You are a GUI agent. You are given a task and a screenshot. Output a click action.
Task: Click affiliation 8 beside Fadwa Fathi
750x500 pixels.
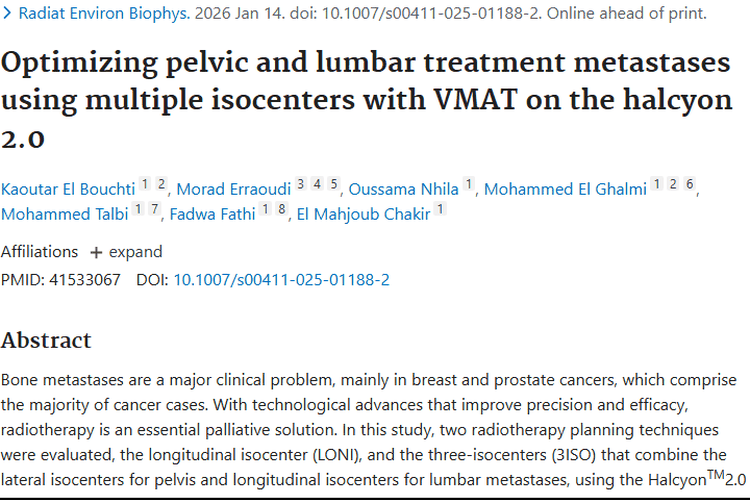[x=283, y=210]
